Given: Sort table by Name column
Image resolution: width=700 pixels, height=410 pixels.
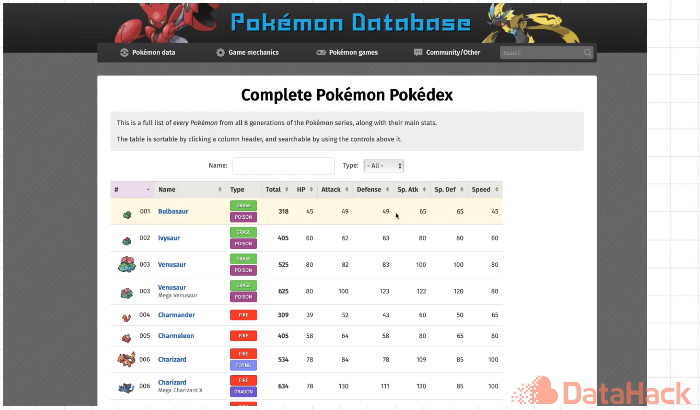Looking at the screenshot, I should (190, 190).
